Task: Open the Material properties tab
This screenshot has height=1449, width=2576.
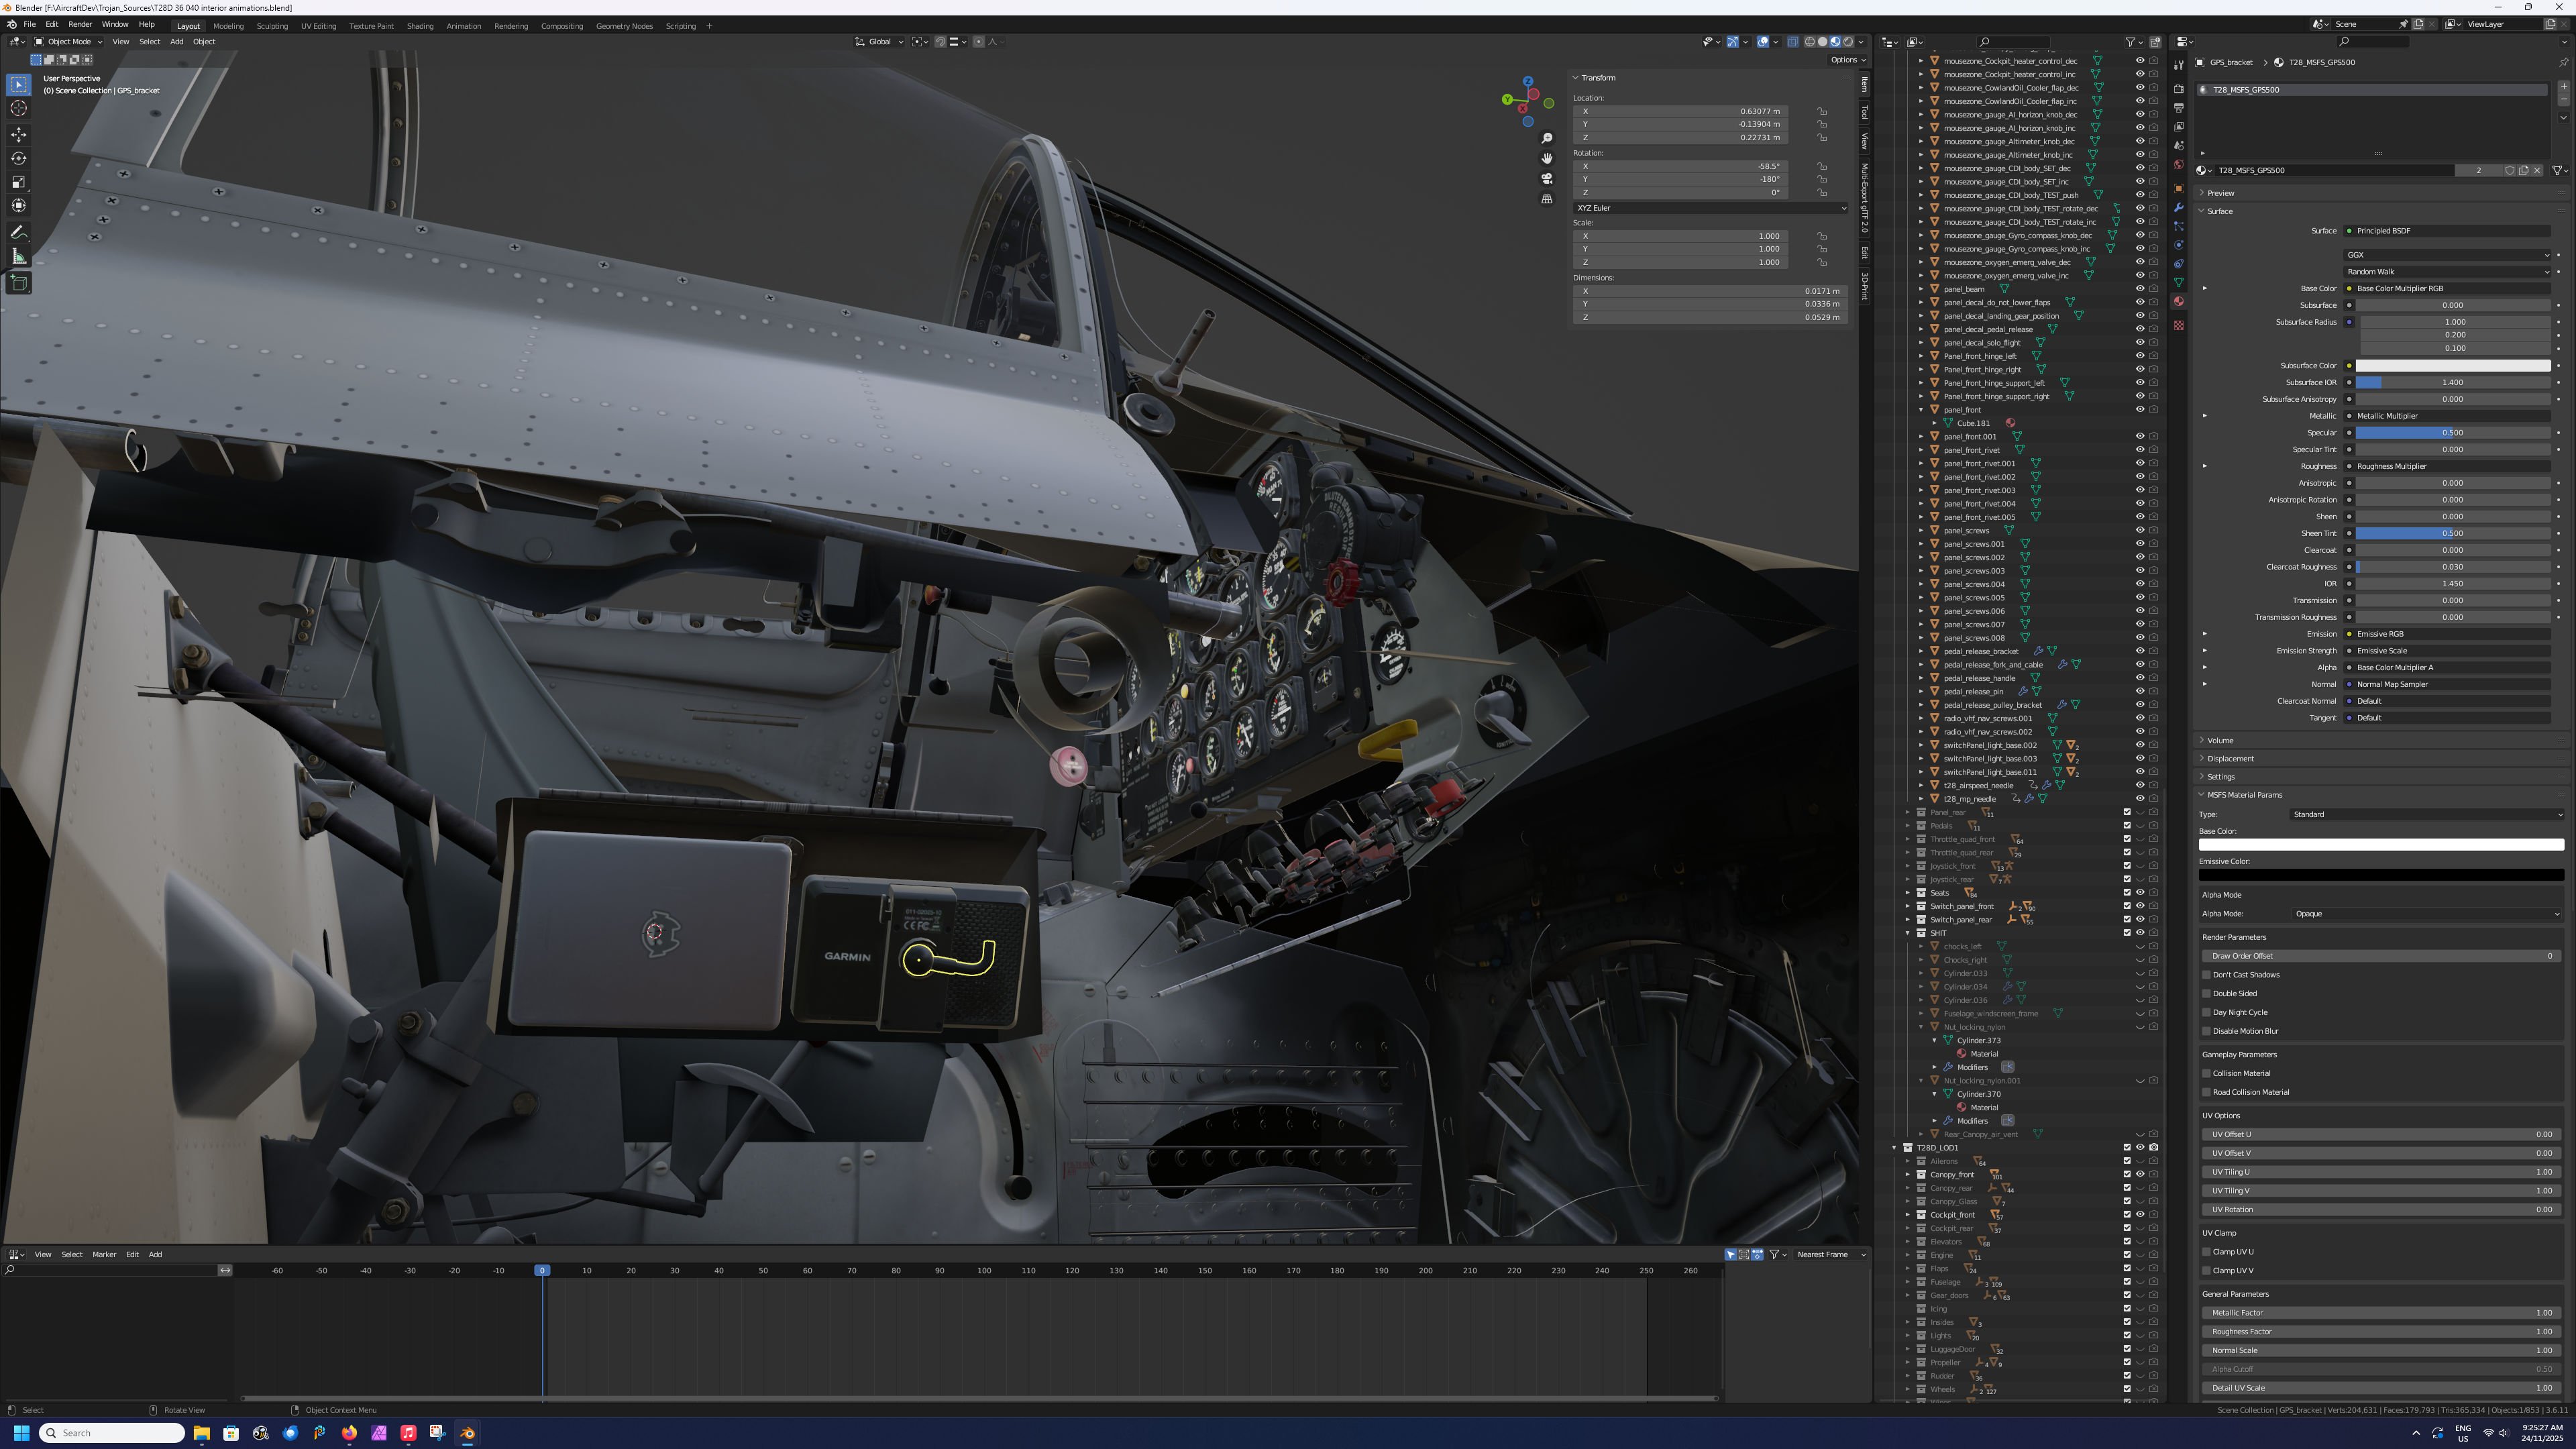Action: tap(2179, 302)
